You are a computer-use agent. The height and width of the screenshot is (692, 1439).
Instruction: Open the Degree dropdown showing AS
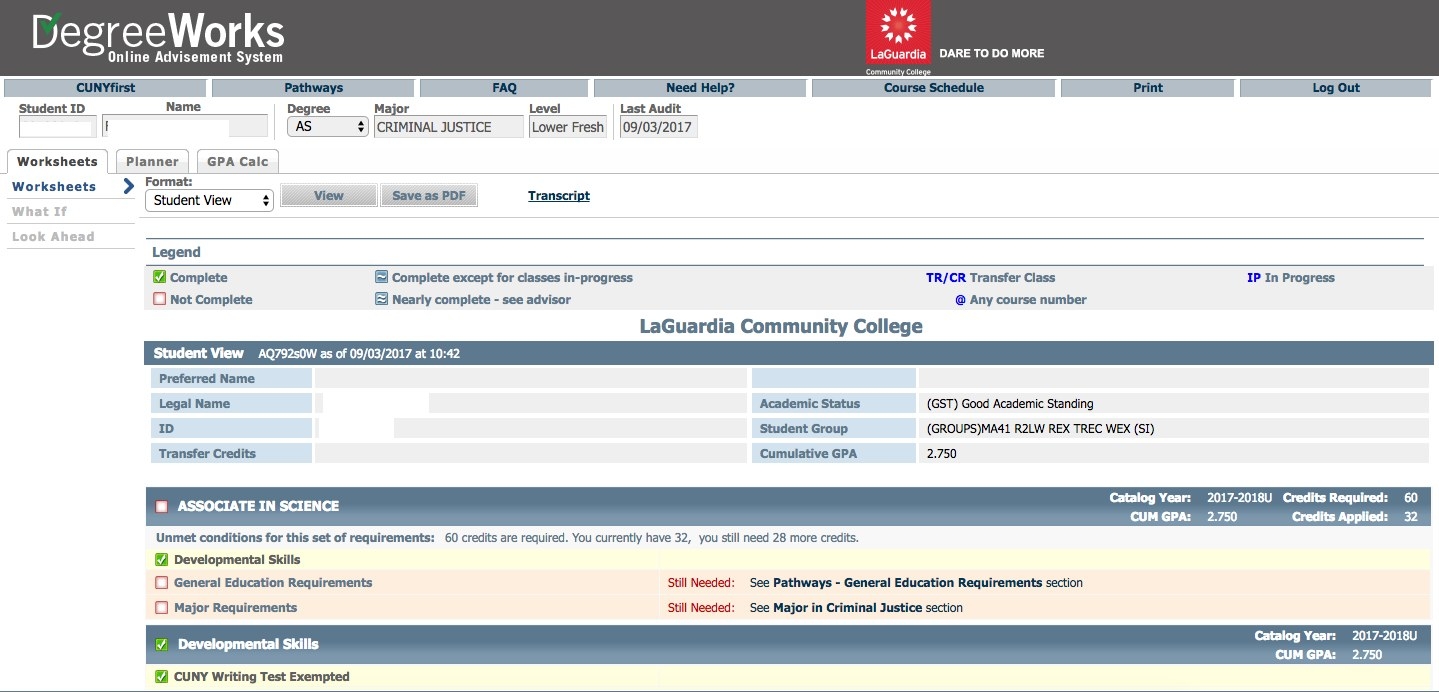[x=328, y=127]
